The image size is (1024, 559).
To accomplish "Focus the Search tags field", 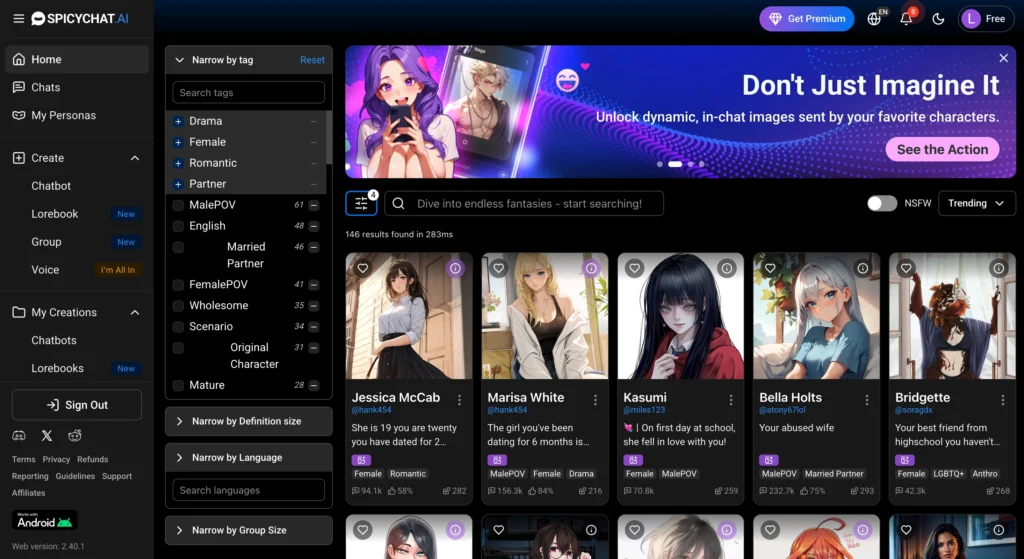I will coord(248,93).
